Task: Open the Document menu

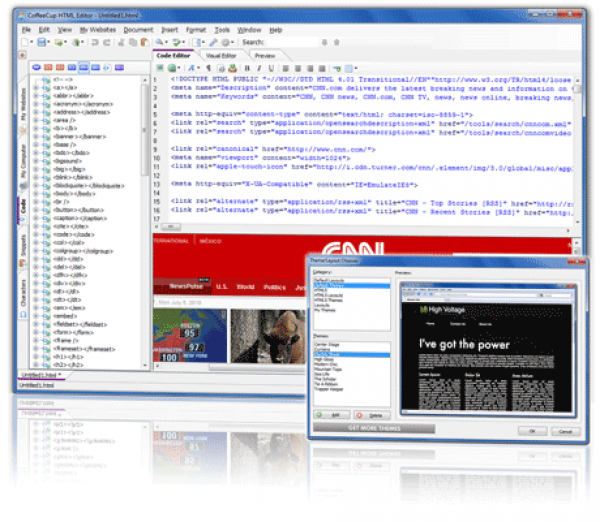Action: pos(138,30)
